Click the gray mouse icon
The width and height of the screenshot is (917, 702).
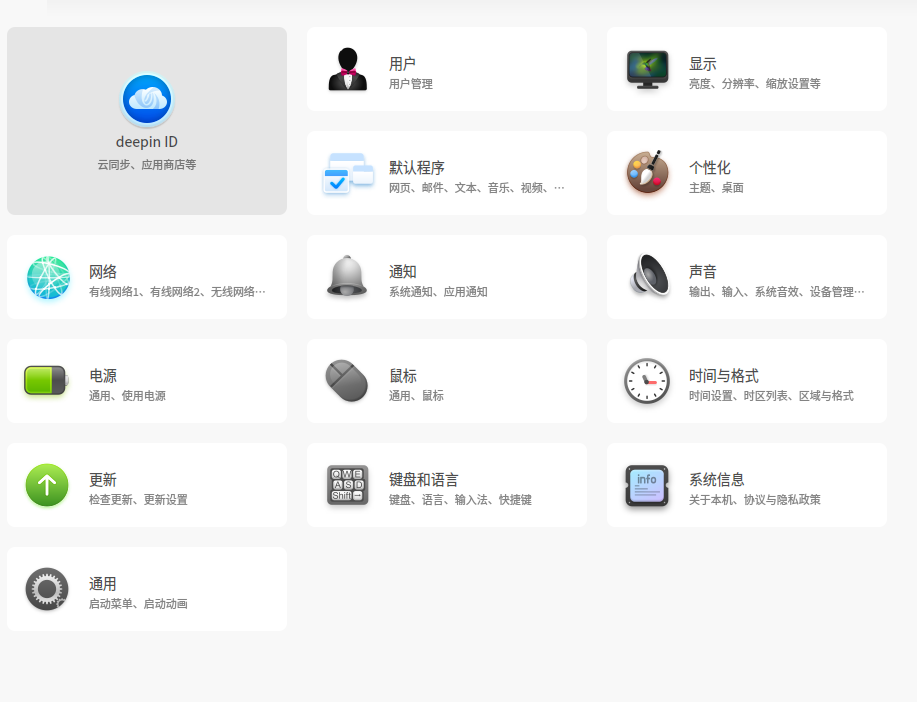pos(347,381)
